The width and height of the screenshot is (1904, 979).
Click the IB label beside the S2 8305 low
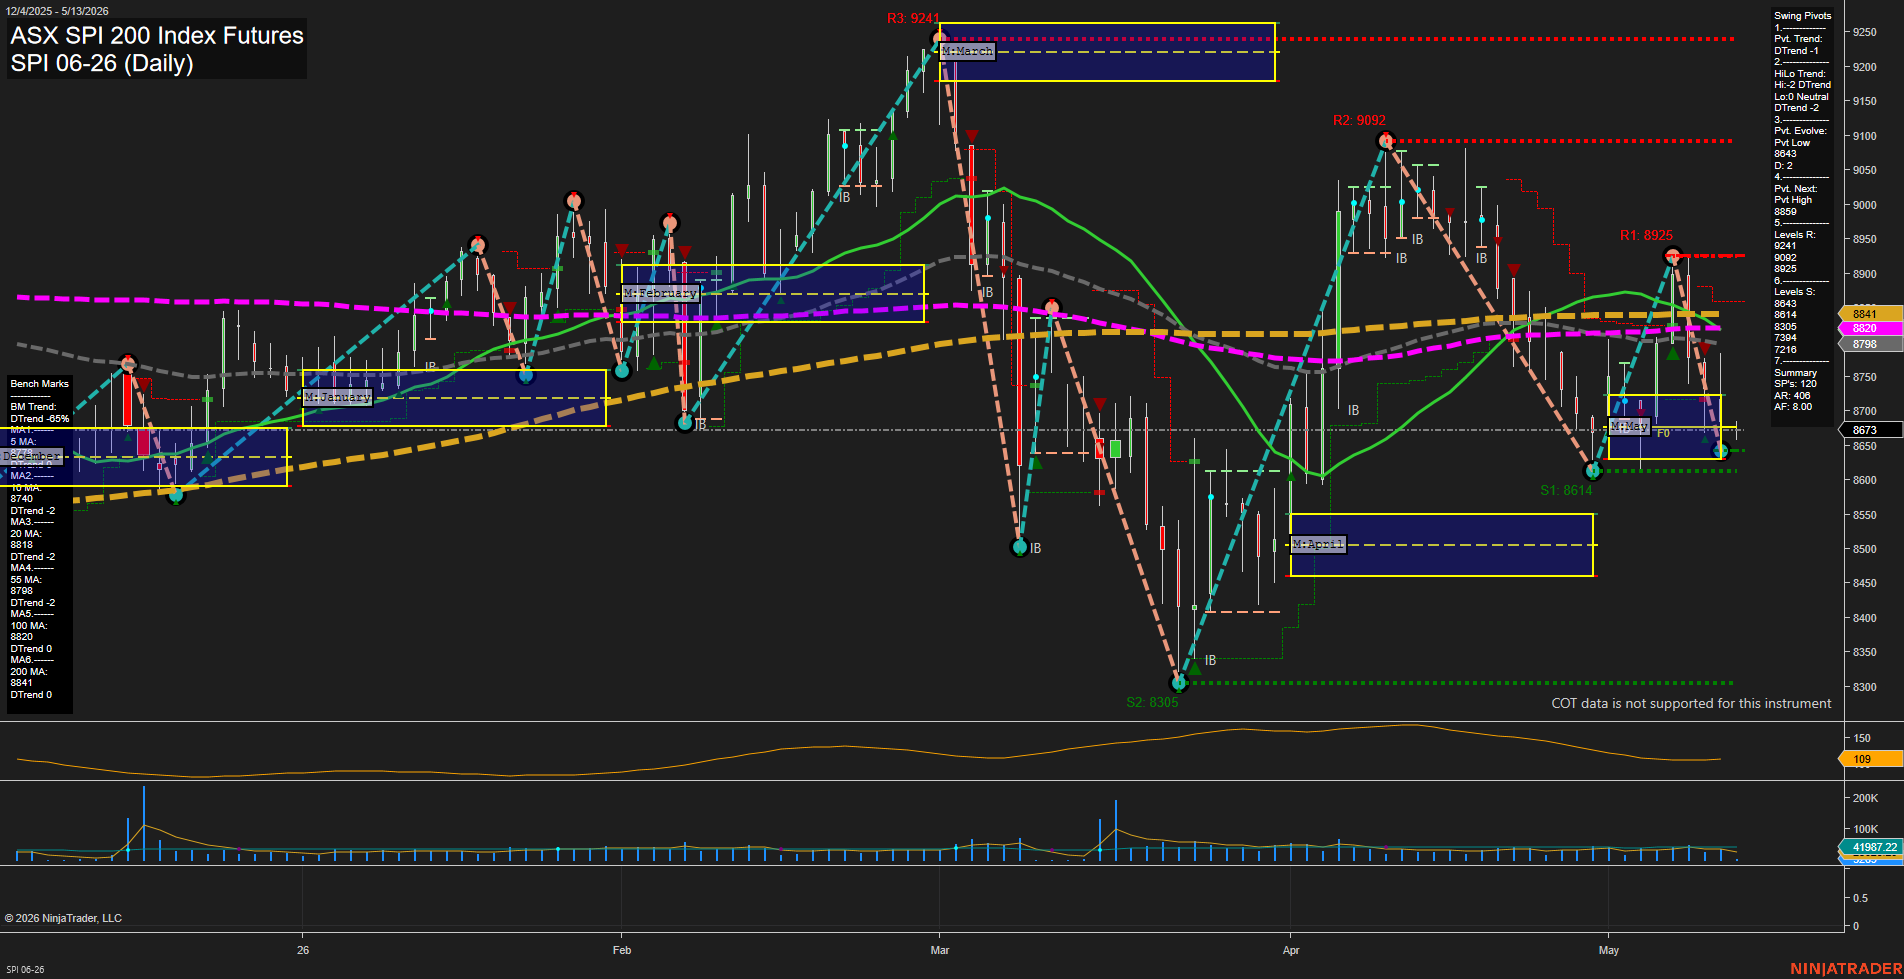1210,661
